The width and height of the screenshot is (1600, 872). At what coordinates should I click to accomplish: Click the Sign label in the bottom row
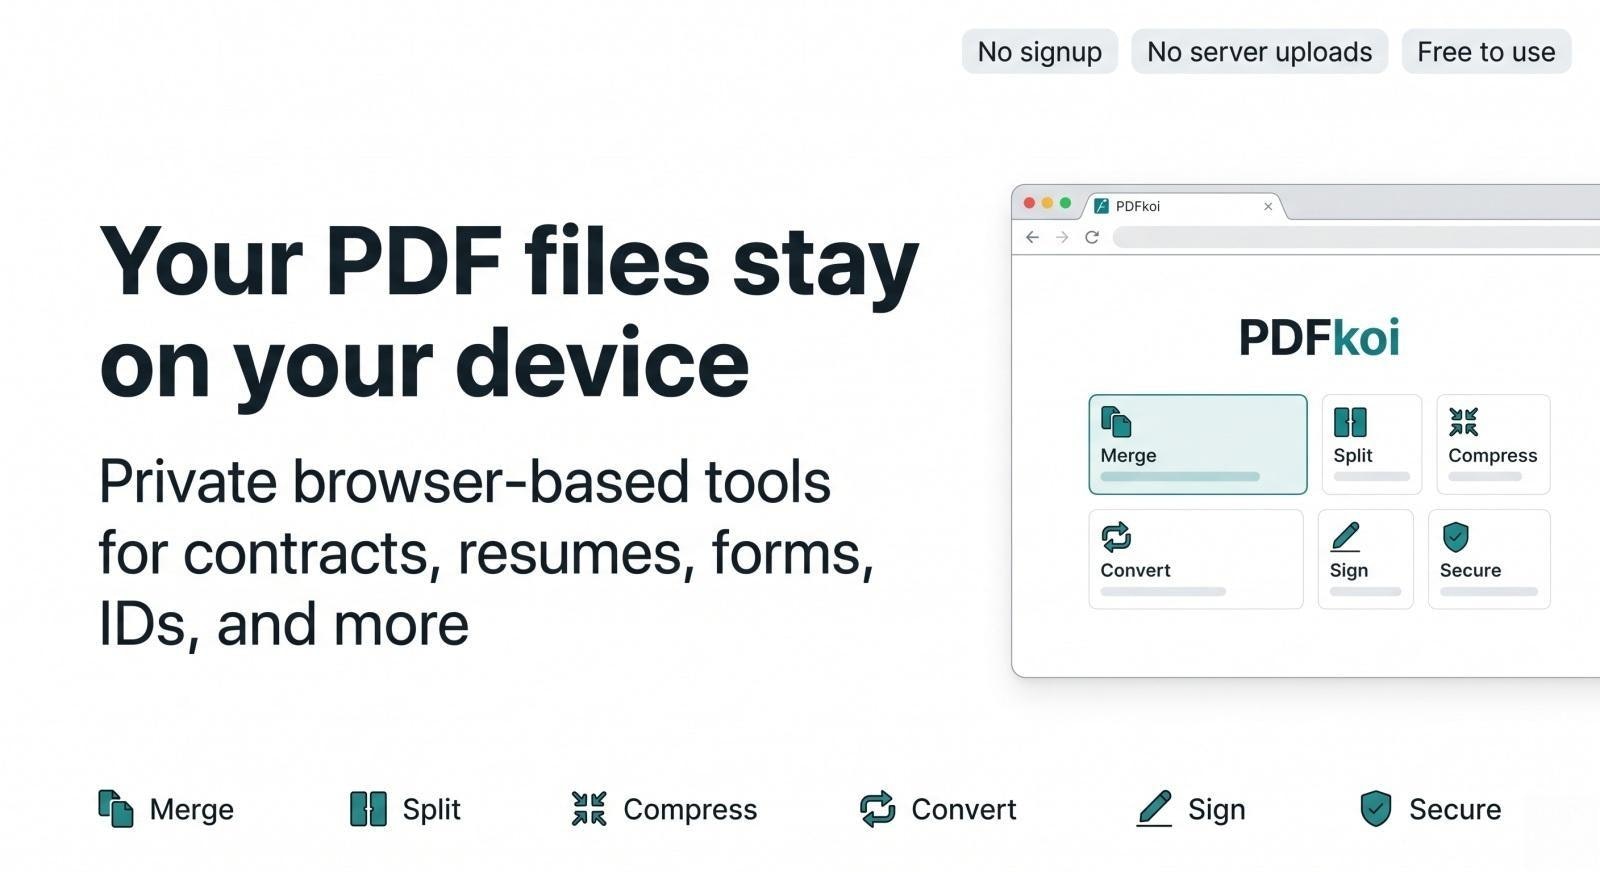pos(1217,810)
